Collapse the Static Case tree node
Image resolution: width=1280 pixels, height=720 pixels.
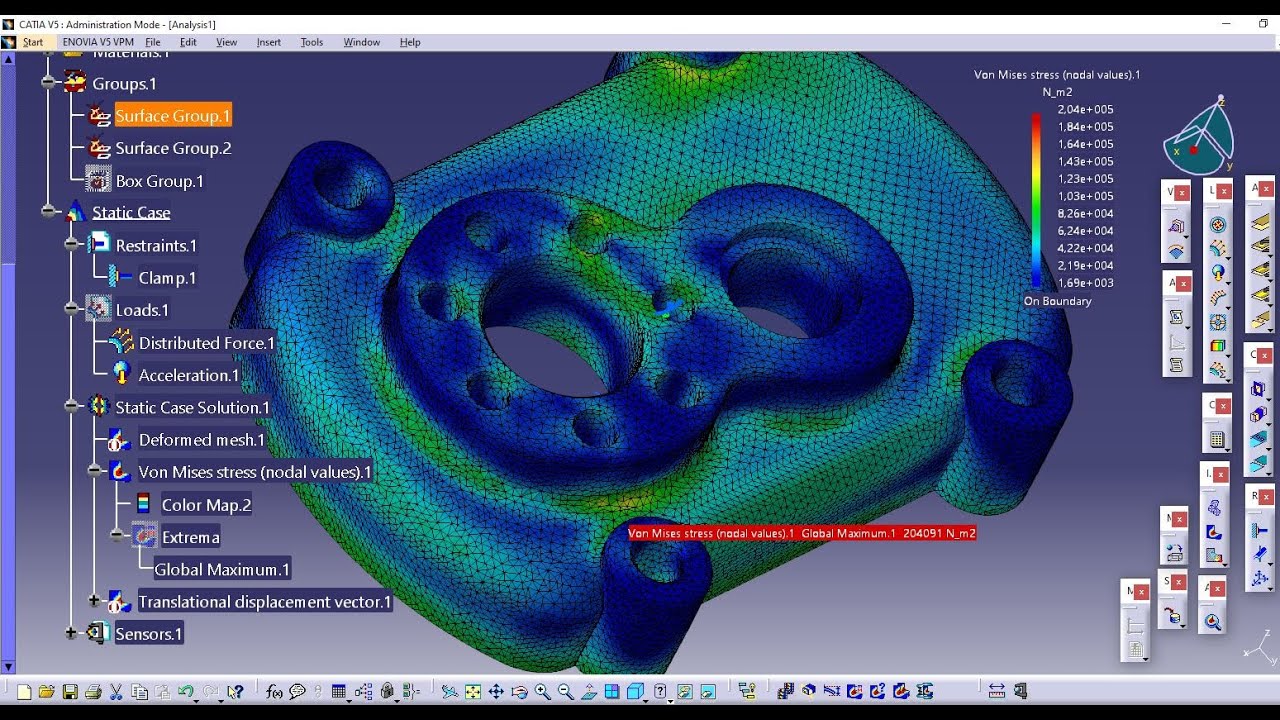48,212
